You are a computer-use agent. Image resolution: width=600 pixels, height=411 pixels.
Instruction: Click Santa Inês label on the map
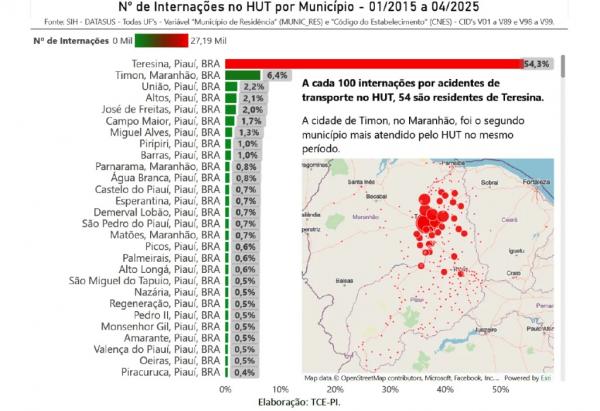tap(361, 182)
